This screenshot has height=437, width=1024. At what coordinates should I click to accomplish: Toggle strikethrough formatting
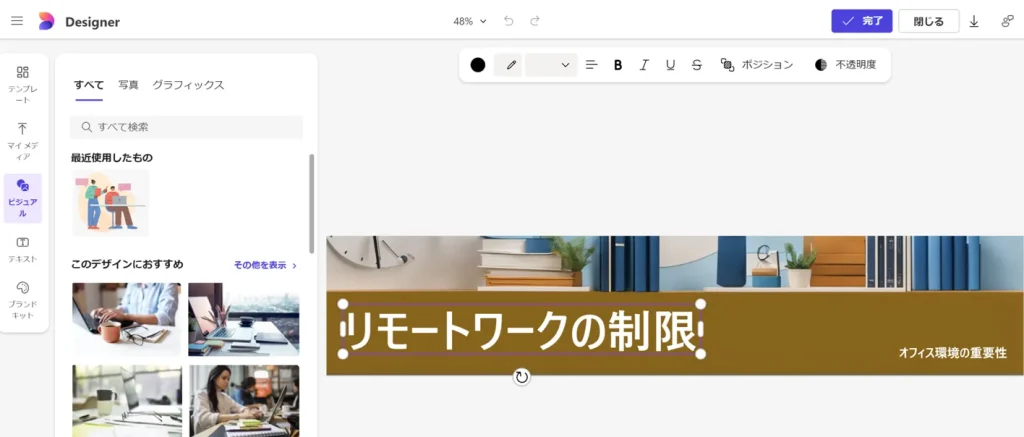point(696,65)
